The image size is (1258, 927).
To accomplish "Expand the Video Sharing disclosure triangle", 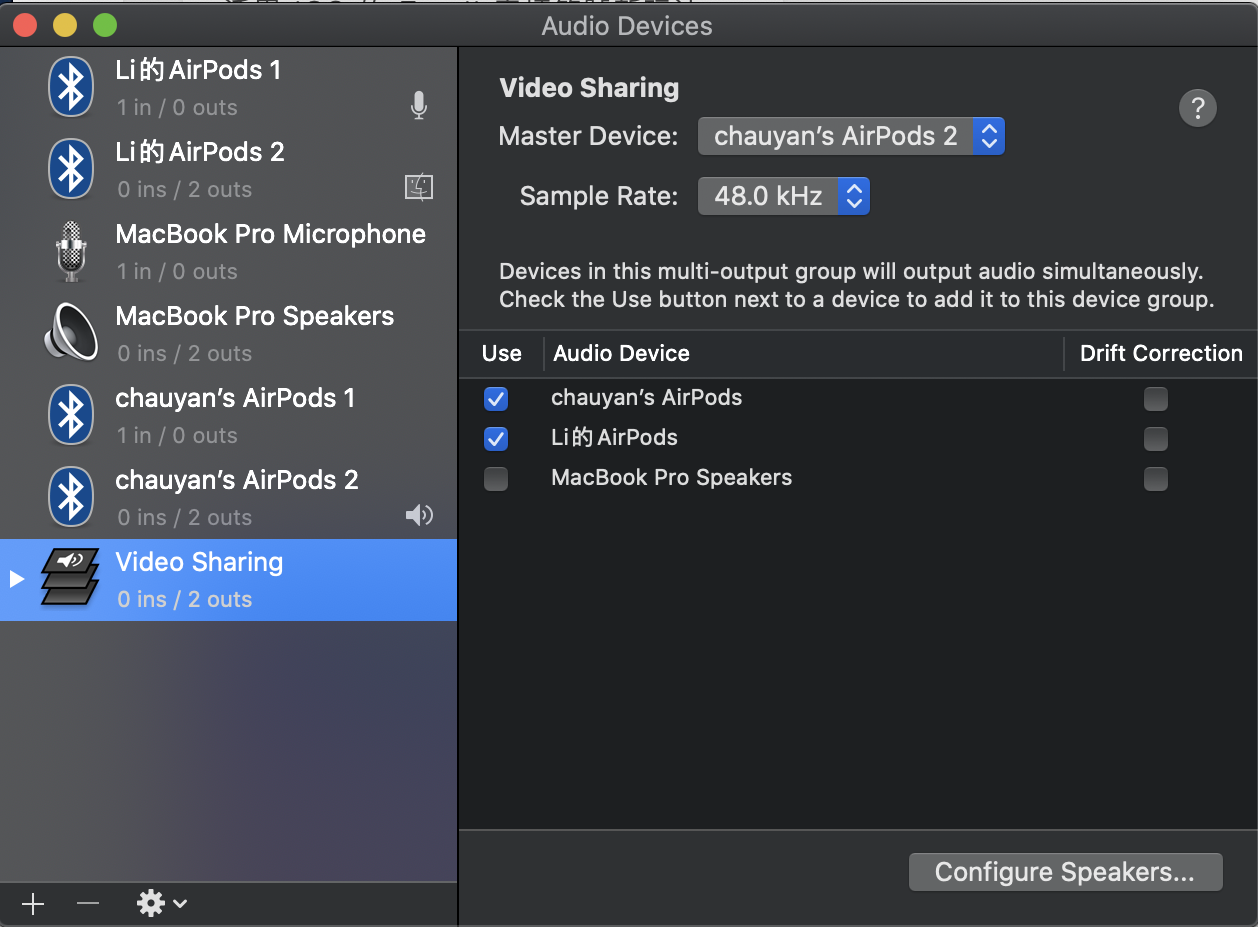I will pyautogui.click(x=15, y=579).
